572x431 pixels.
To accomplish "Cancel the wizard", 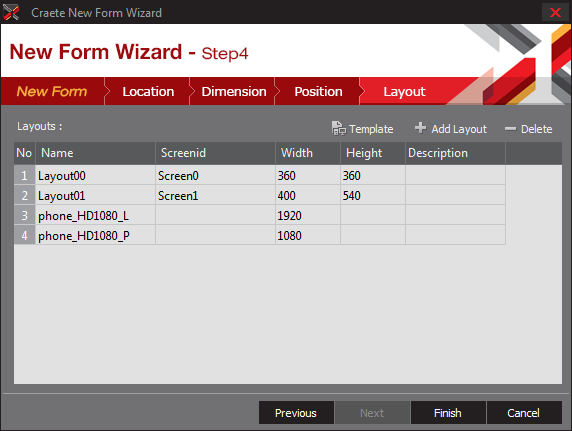I will (x=523, y=413).
